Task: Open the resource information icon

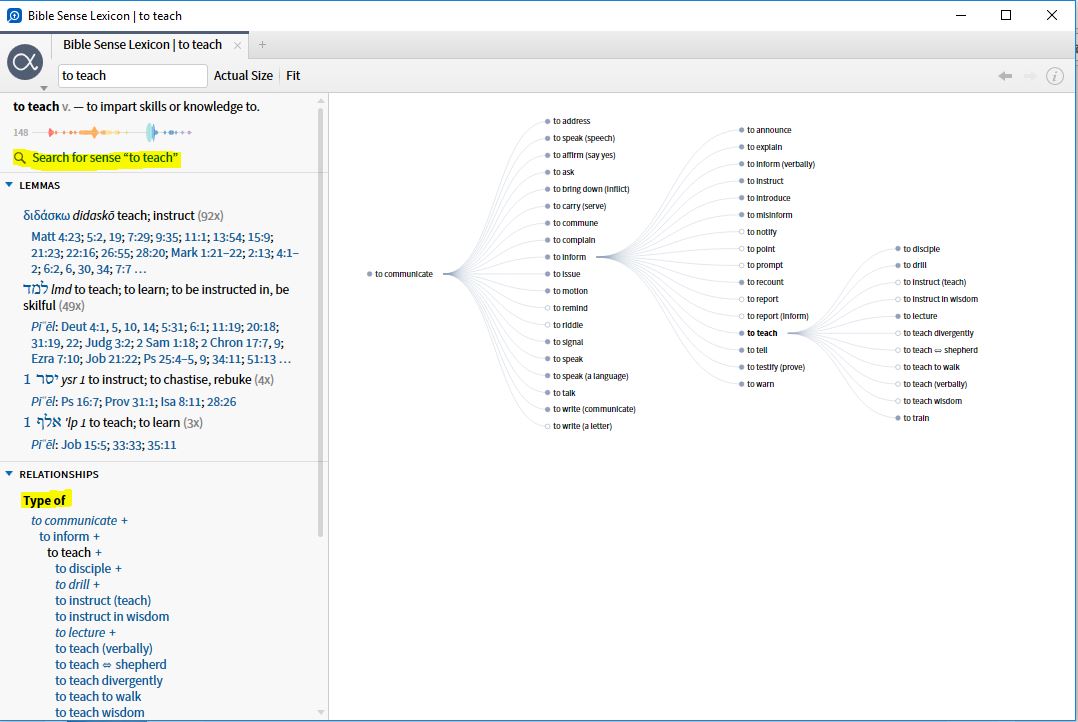Action: (x=1055, y=76)
